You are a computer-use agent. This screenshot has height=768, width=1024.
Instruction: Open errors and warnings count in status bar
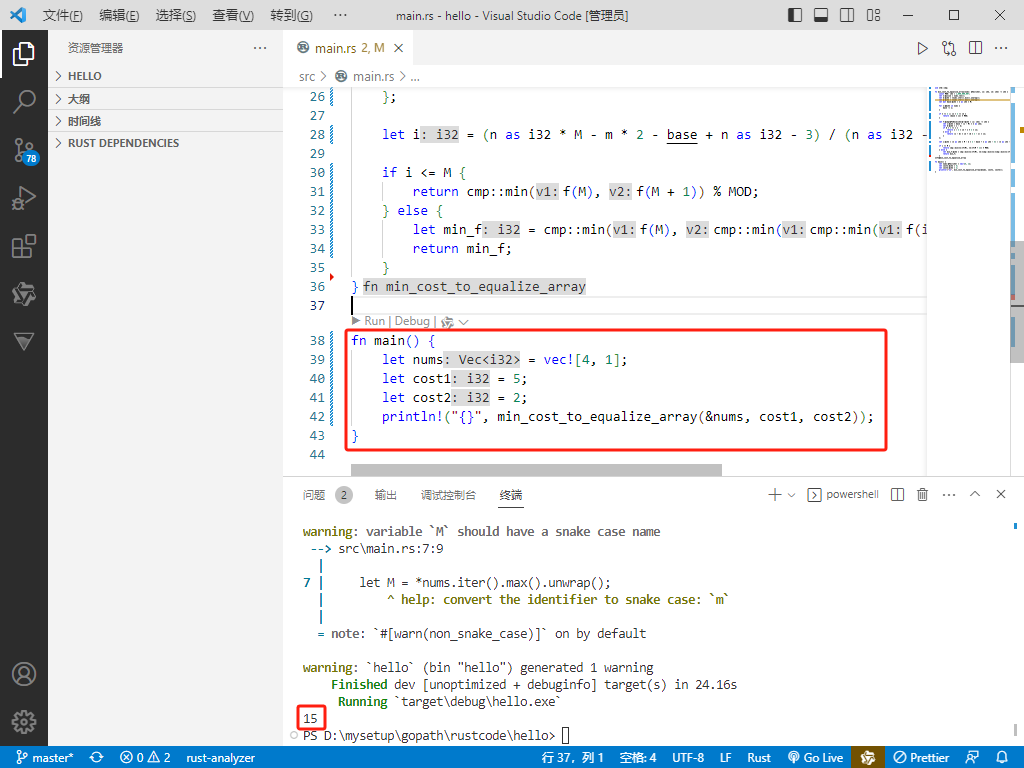145,758
